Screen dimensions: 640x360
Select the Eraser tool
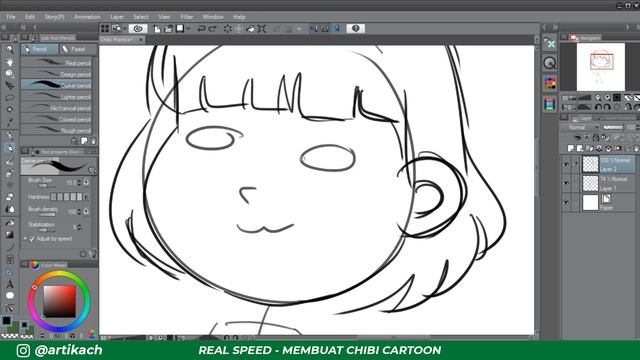10,197
